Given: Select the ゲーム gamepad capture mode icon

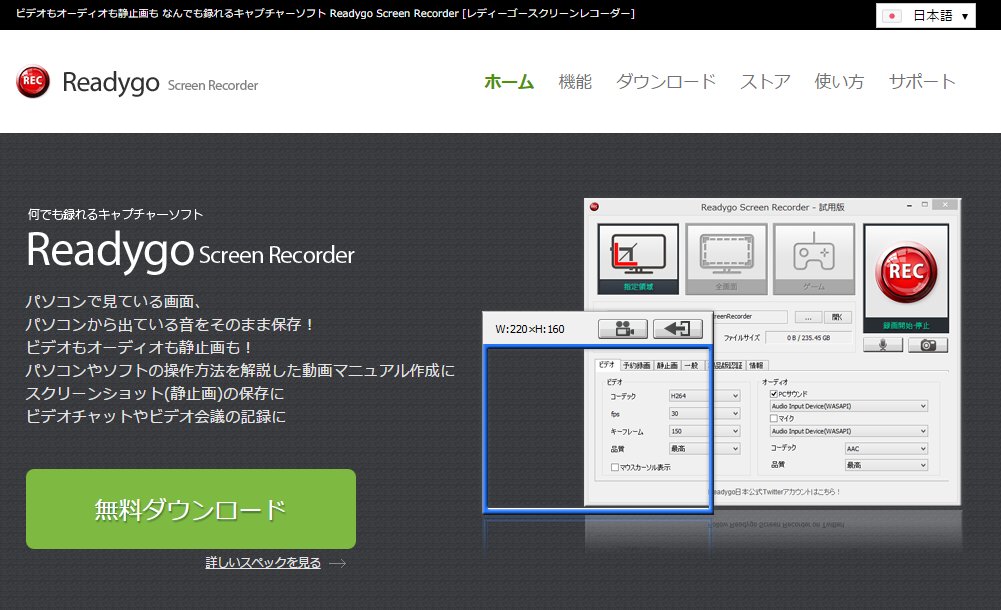Looking at the screenshot, I should tap(813, 258).
